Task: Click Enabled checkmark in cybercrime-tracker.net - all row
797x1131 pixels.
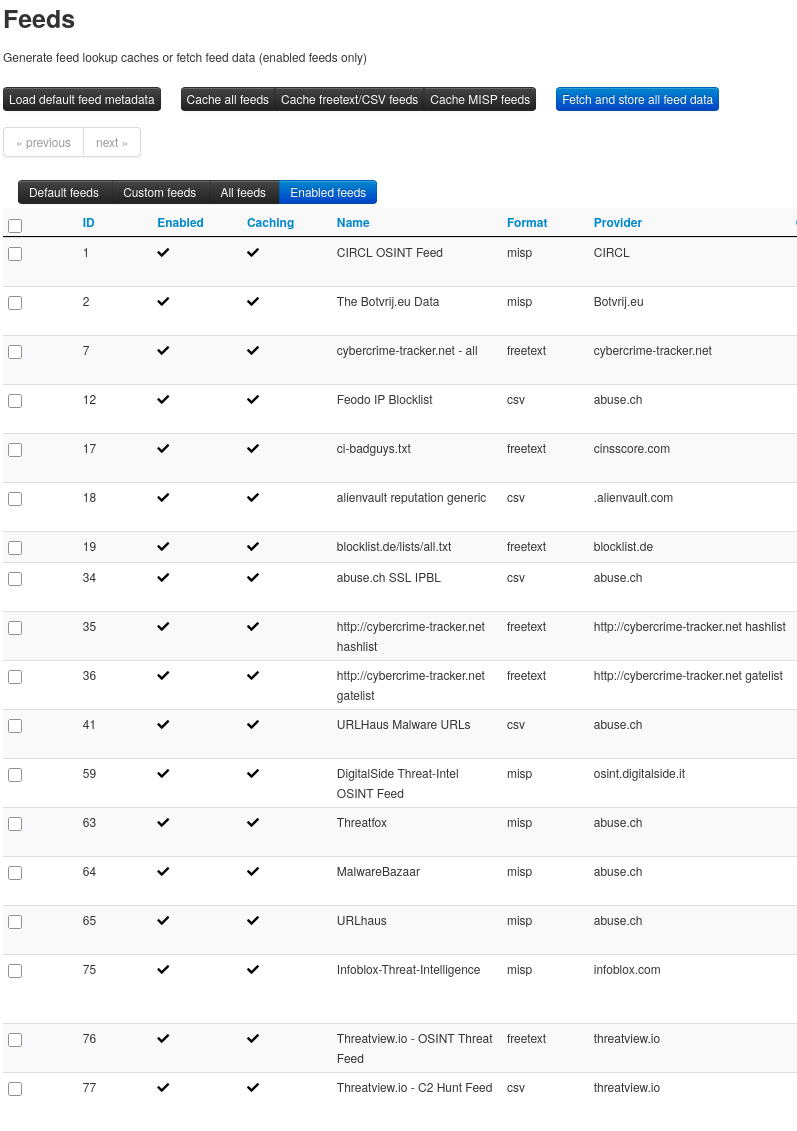Action: point(163,351)
